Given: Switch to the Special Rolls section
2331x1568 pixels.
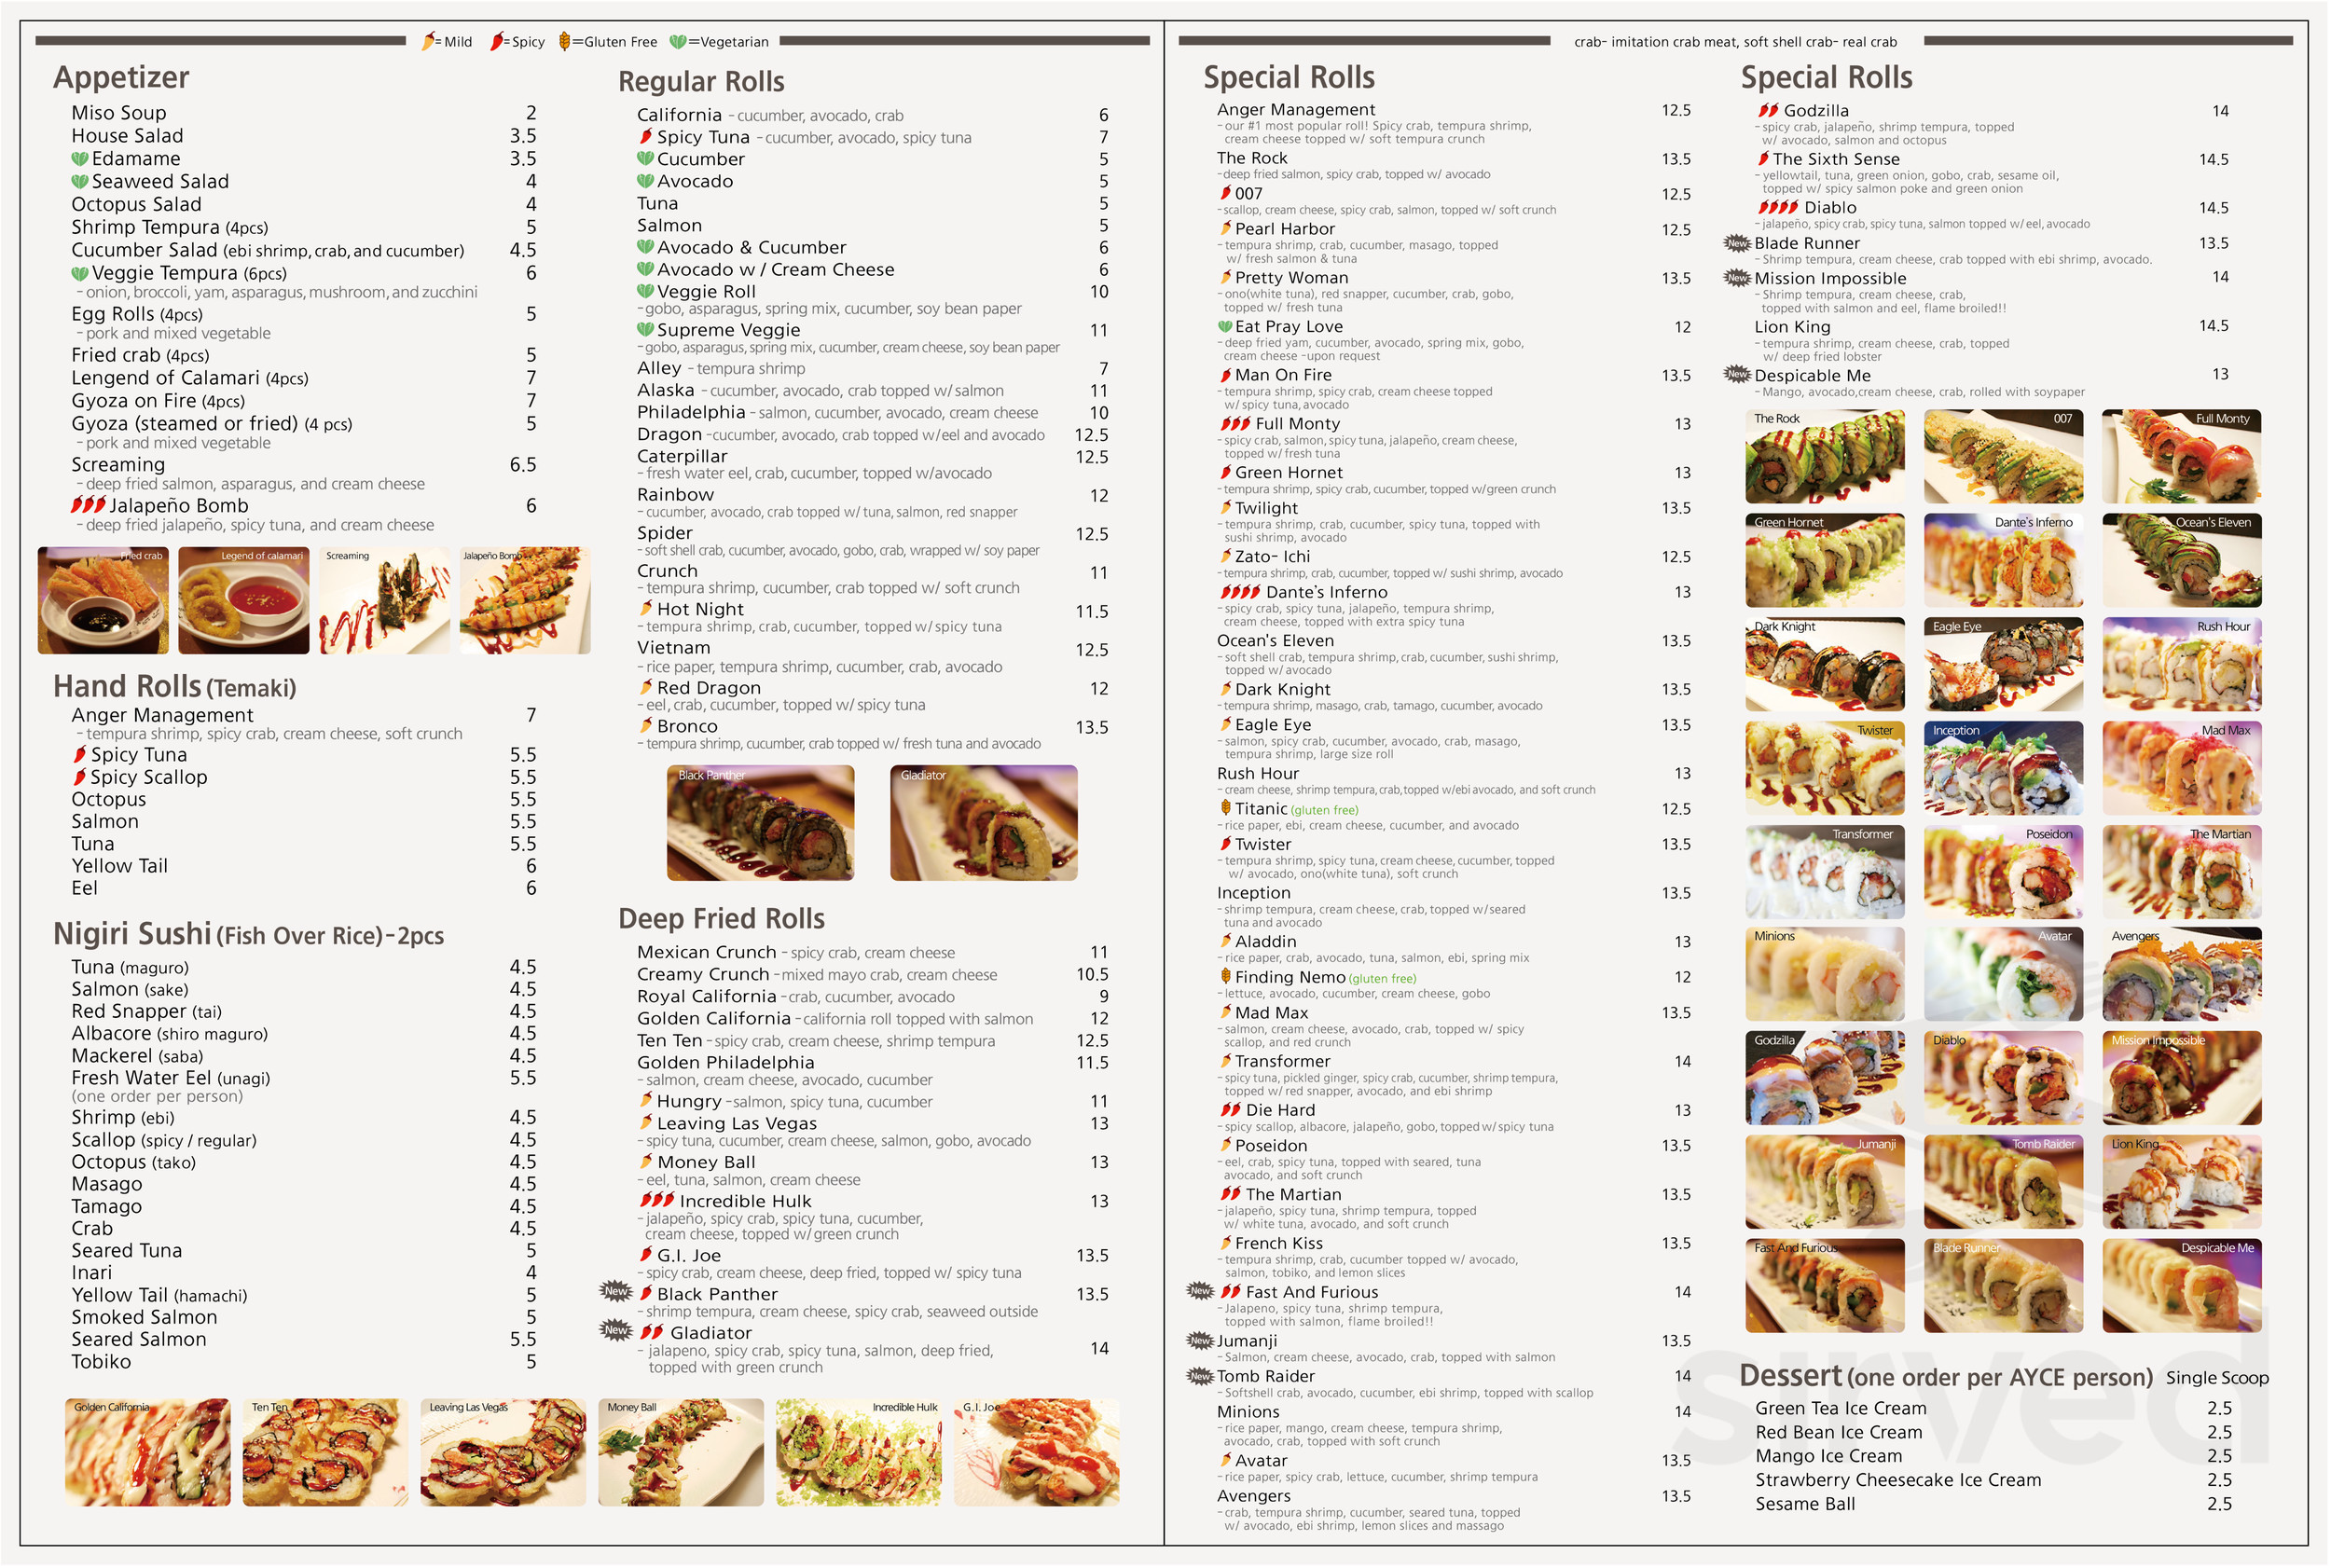Looking at the screenshot, I should 1290,76.
